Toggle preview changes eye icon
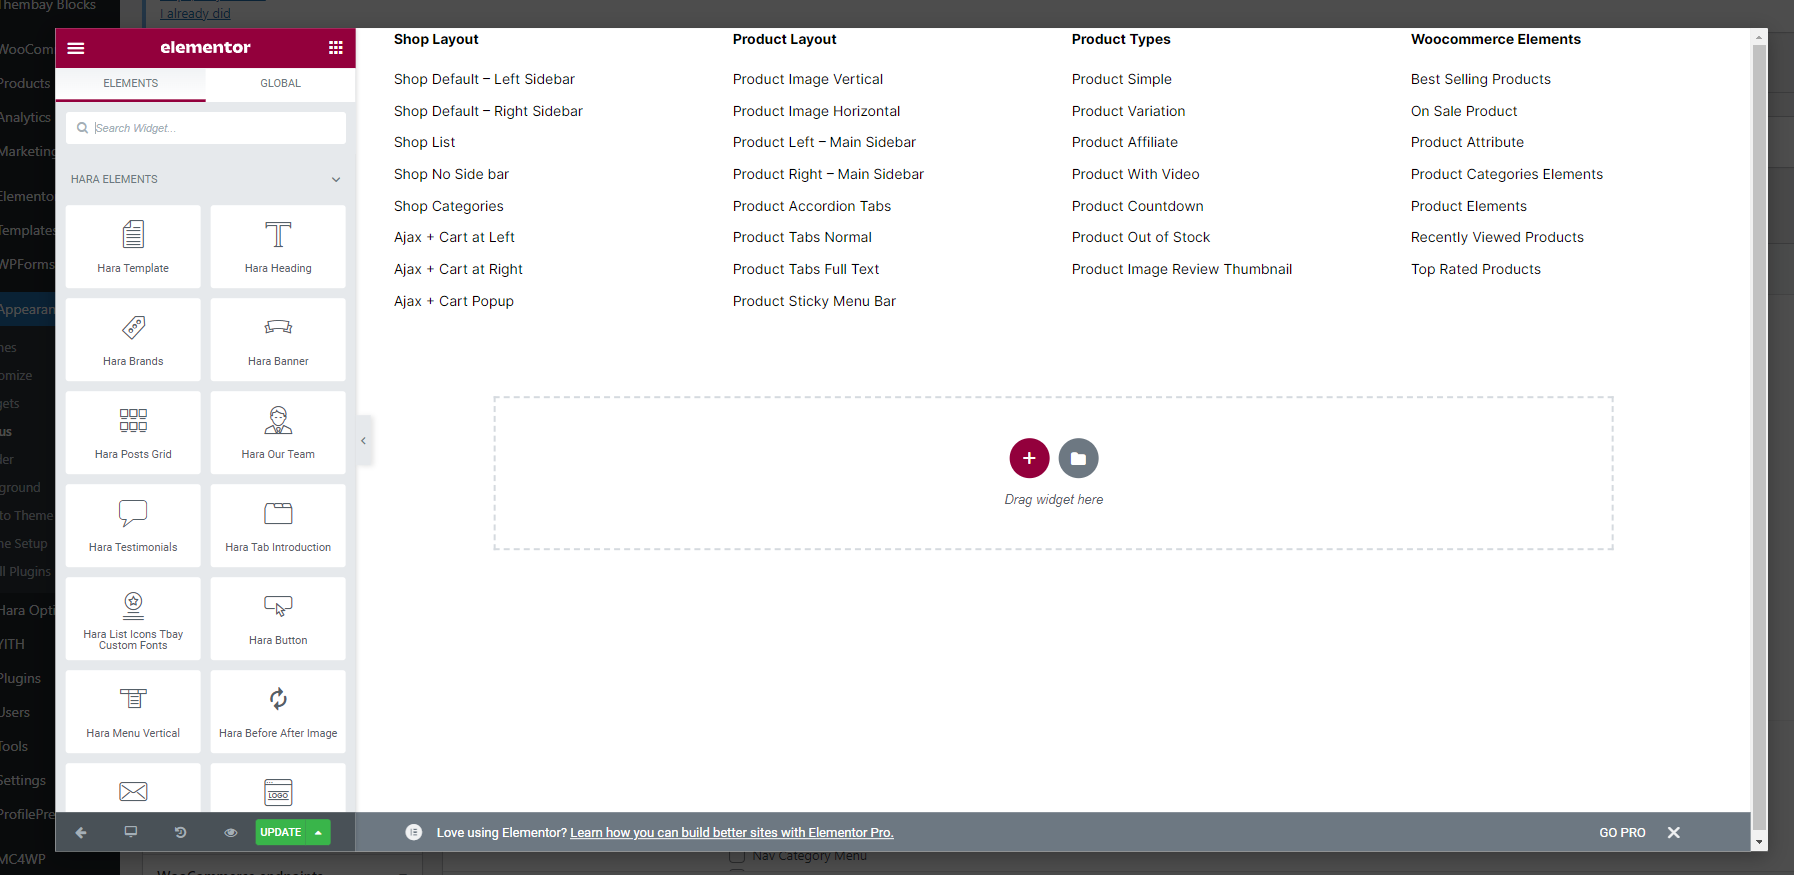Image resolution: width=1794 pixels, height=875 pixels. (231, 832)
